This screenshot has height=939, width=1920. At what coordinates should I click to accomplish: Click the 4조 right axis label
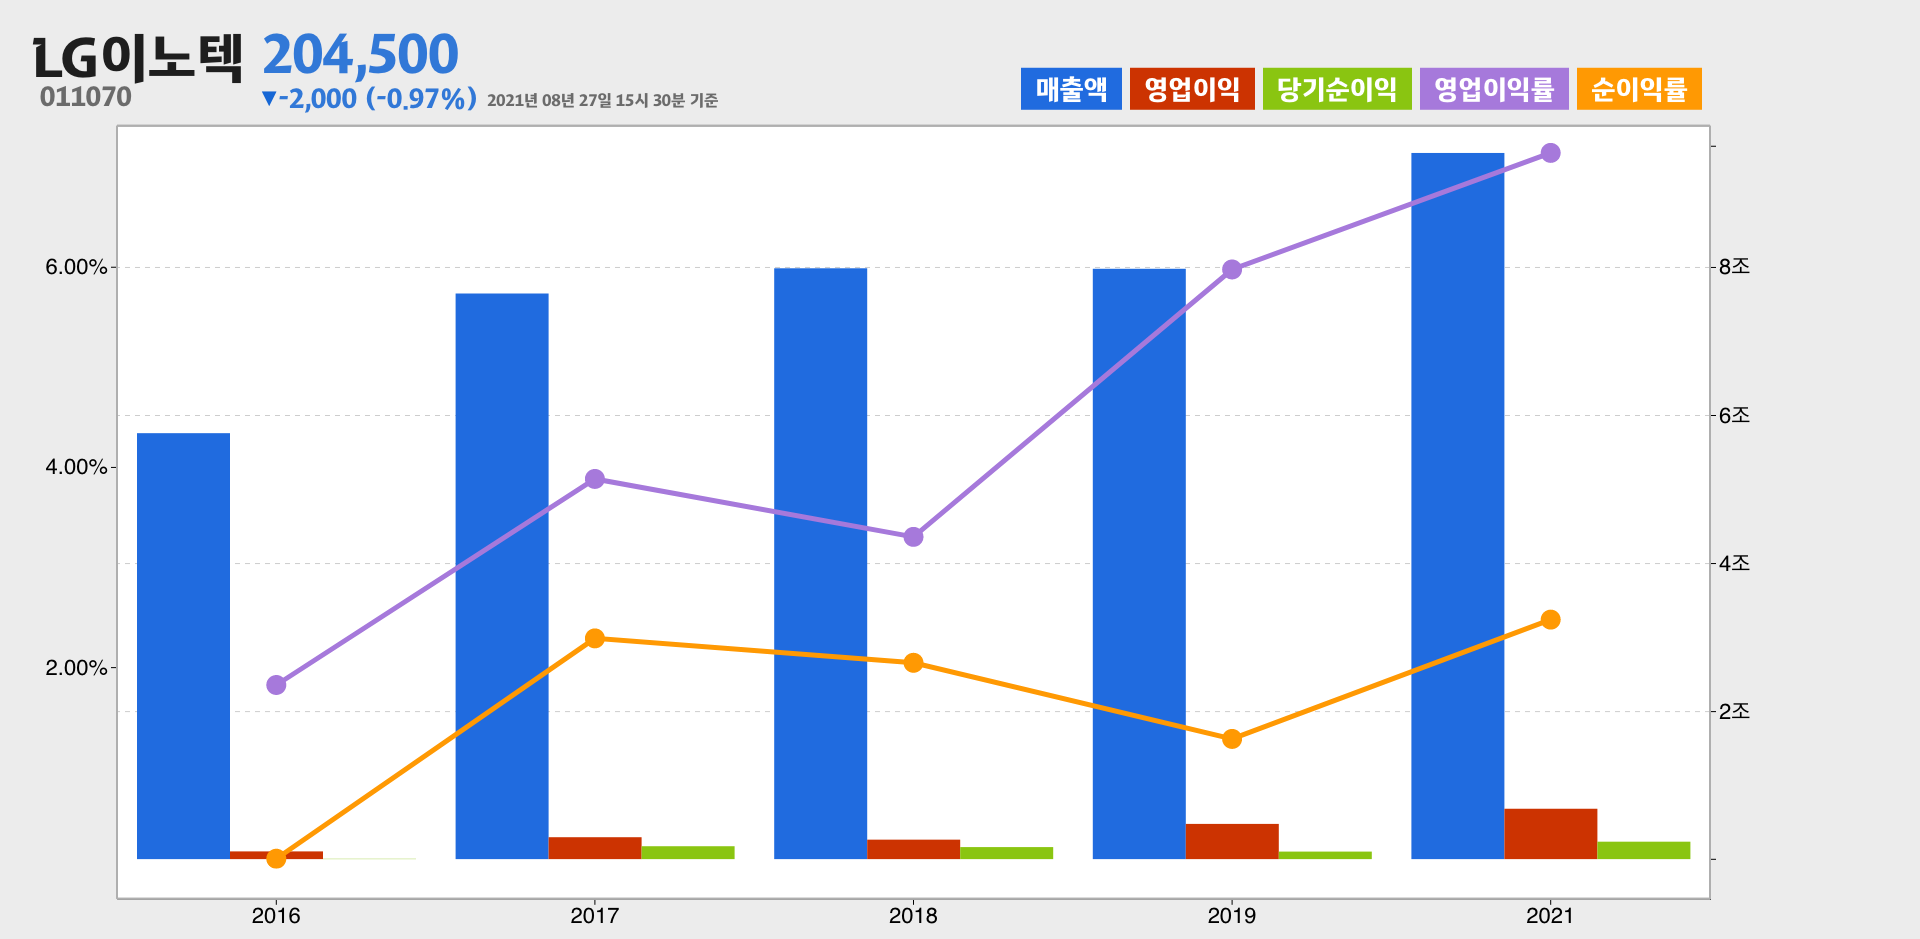[1735, 564]
